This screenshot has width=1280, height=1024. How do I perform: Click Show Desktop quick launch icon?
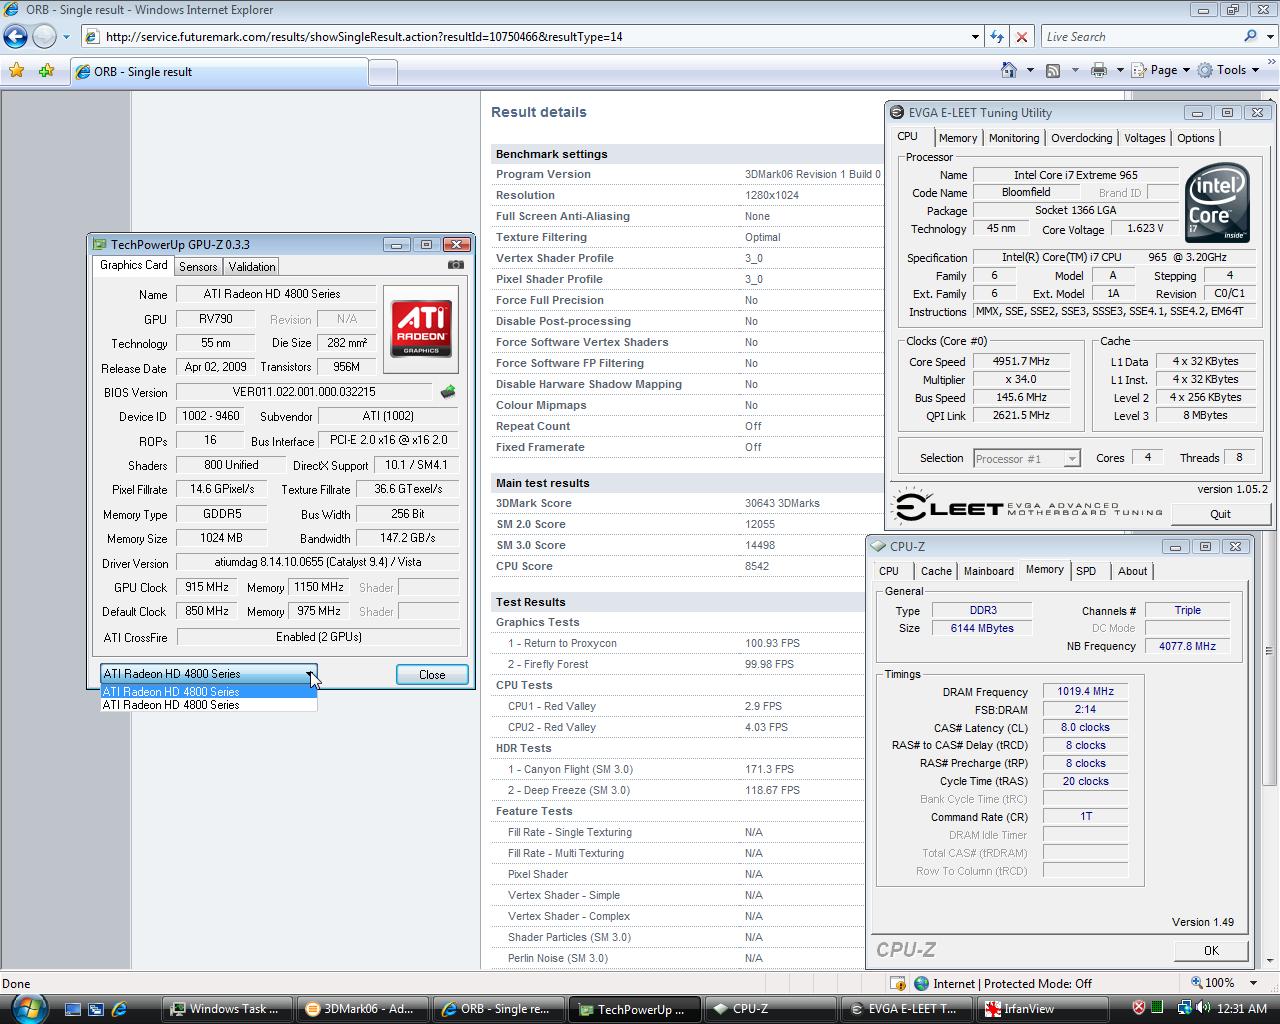click(73, 1009)
